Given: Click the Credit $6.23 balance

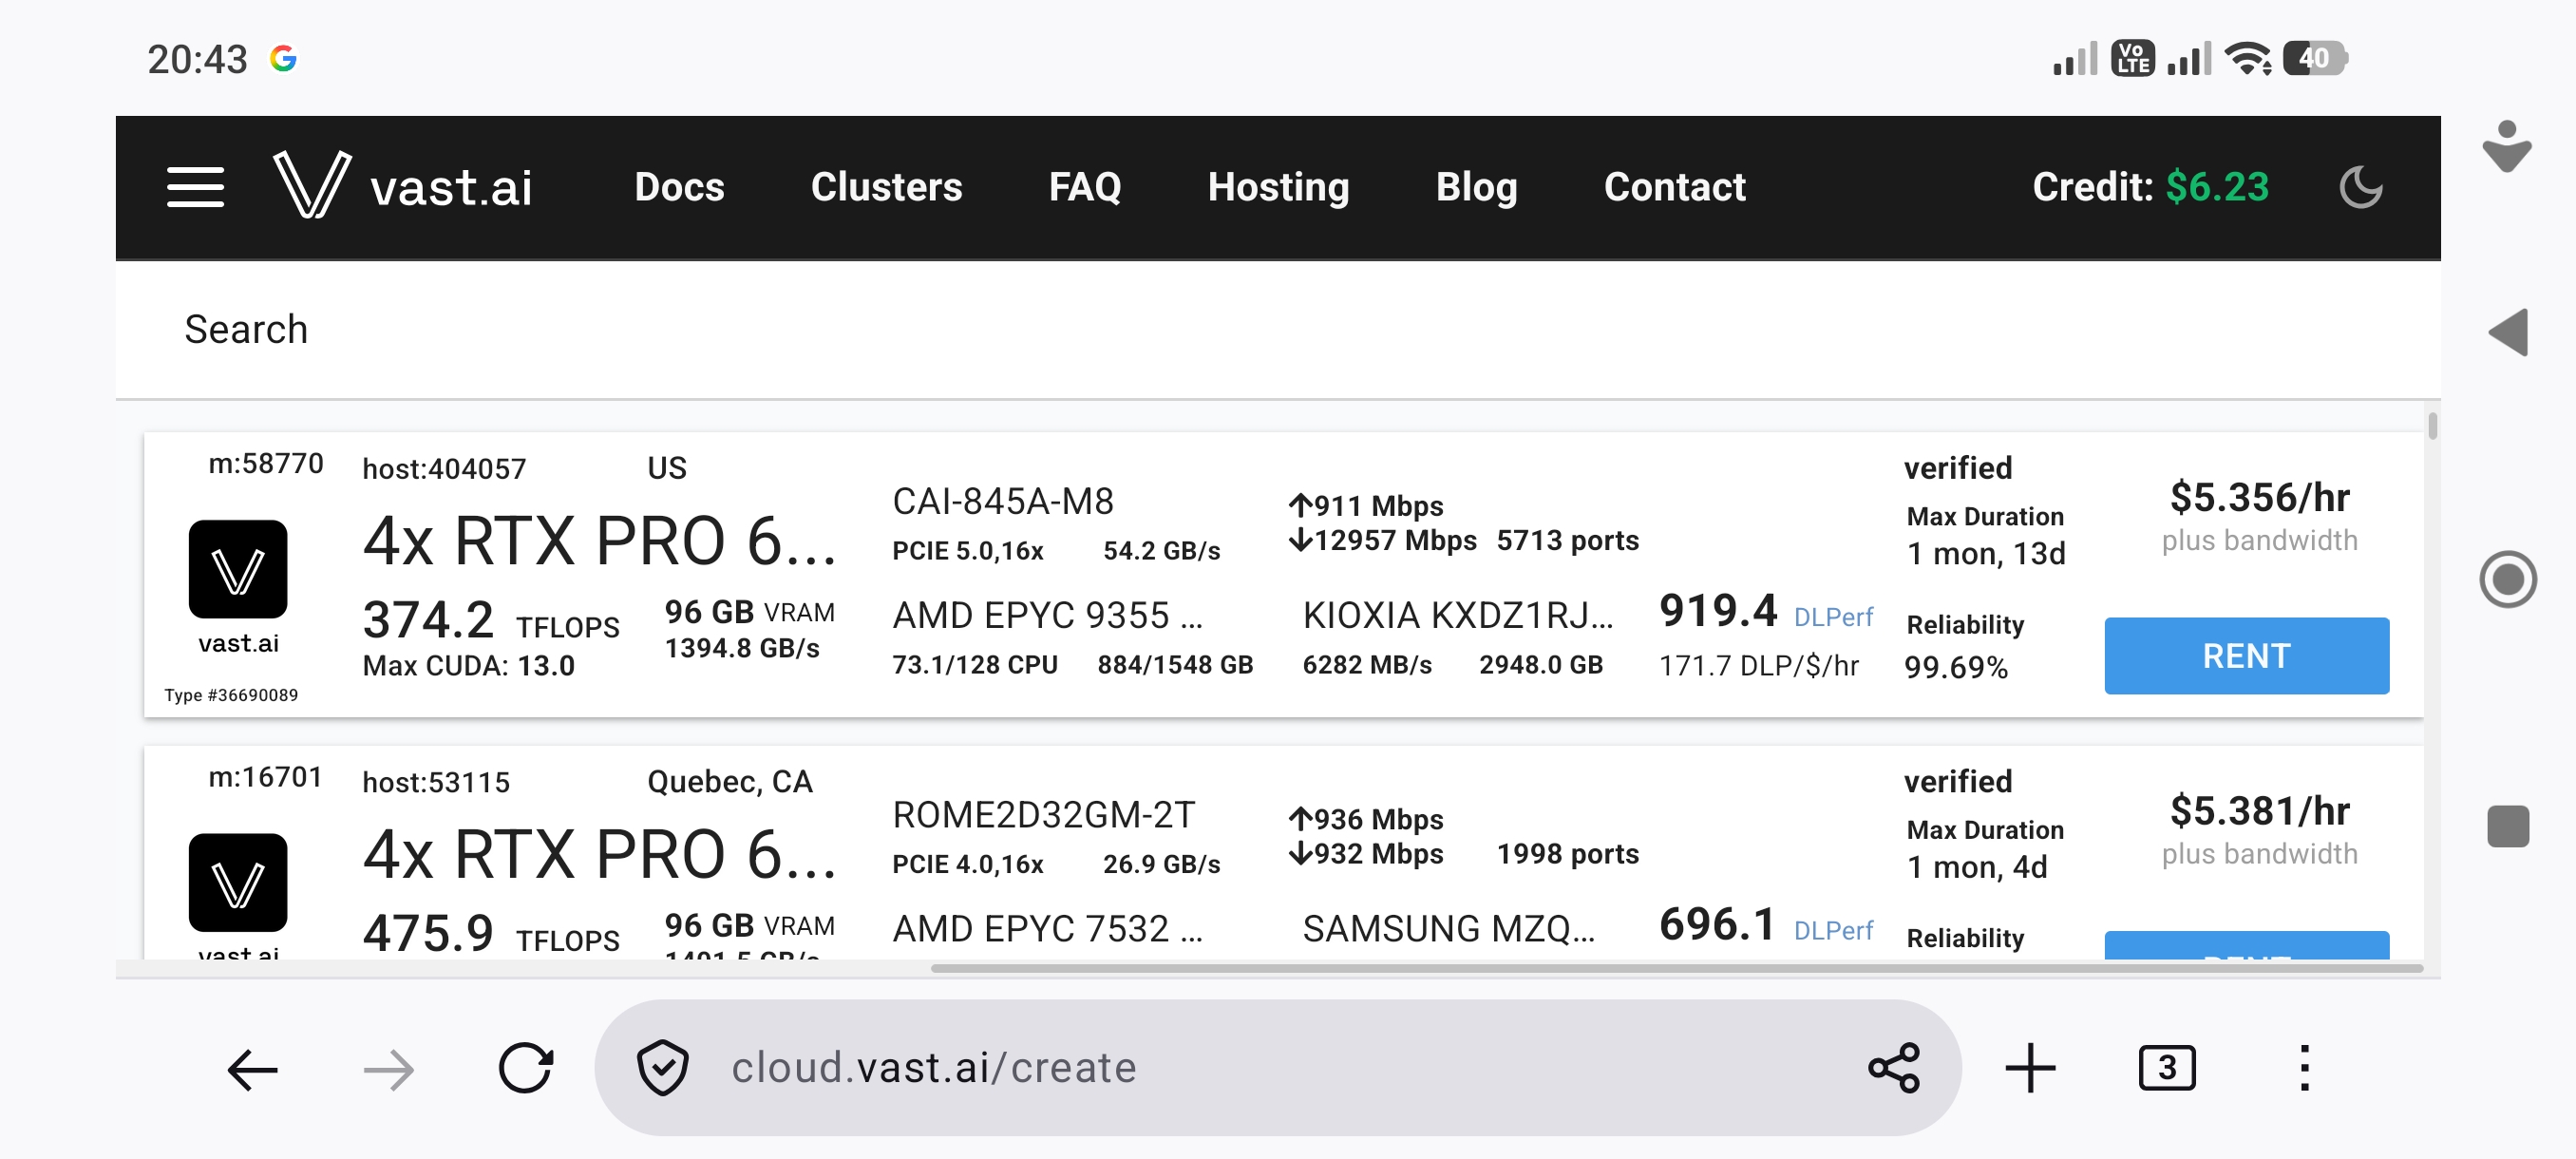Looking at the screenshot, I should pyautogui.click(x=2150, y=187).
